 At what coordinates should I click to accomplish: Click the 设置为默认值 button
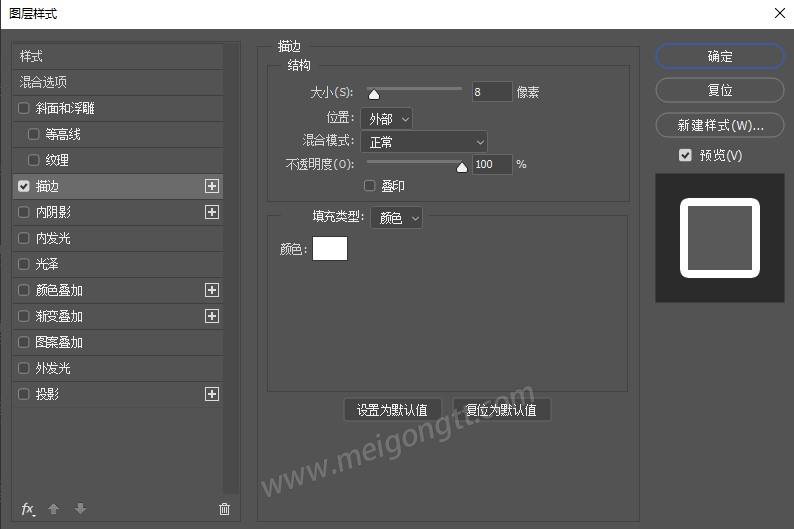[392, 410]
